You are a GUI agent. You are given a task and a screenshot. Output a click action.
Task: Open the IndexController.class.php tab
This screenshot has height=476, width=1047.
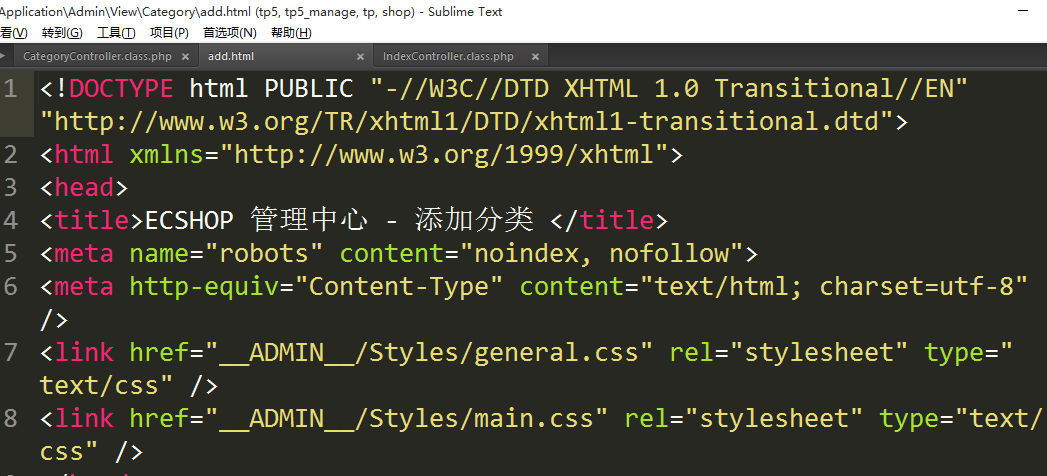[448, 57]
